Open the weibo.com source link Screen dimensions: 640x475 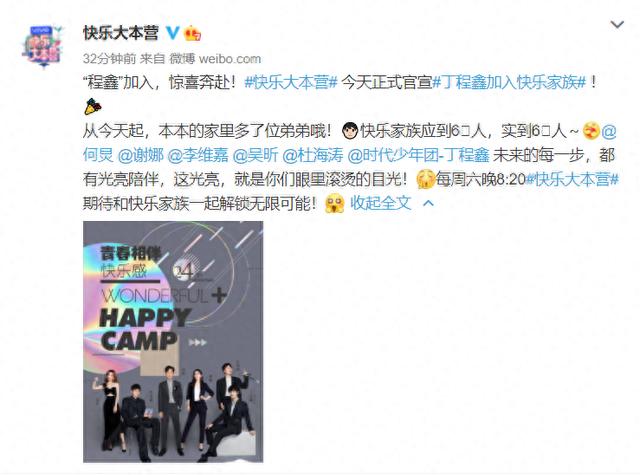230,59
